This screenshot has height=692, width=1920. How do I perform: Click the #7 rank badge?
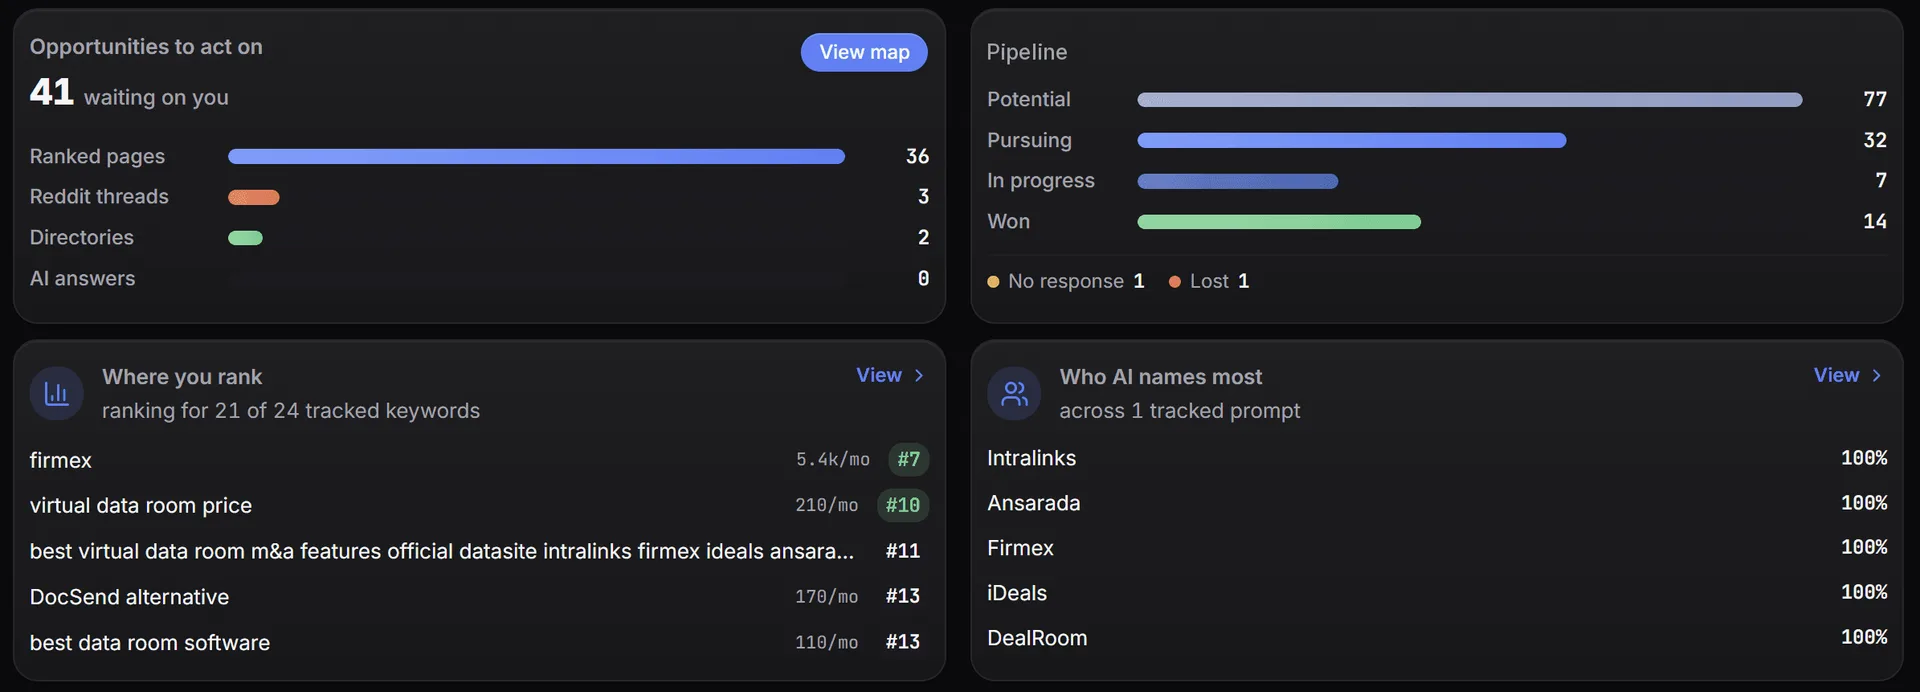pyautogui.click(x=908, y=460)
